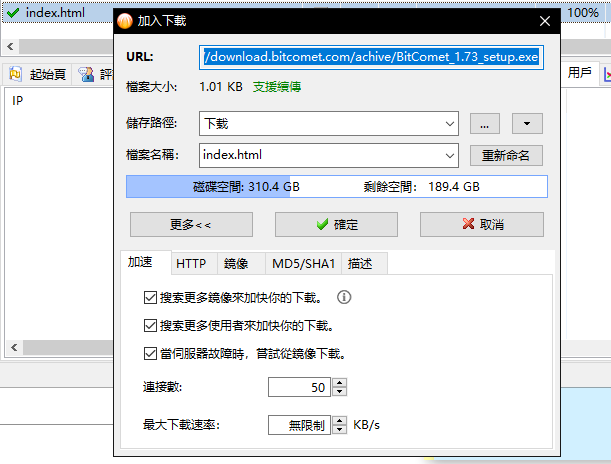Switch to the HTTP tab
The height and width of the screenshot is (464, 611).
[191, 264]
